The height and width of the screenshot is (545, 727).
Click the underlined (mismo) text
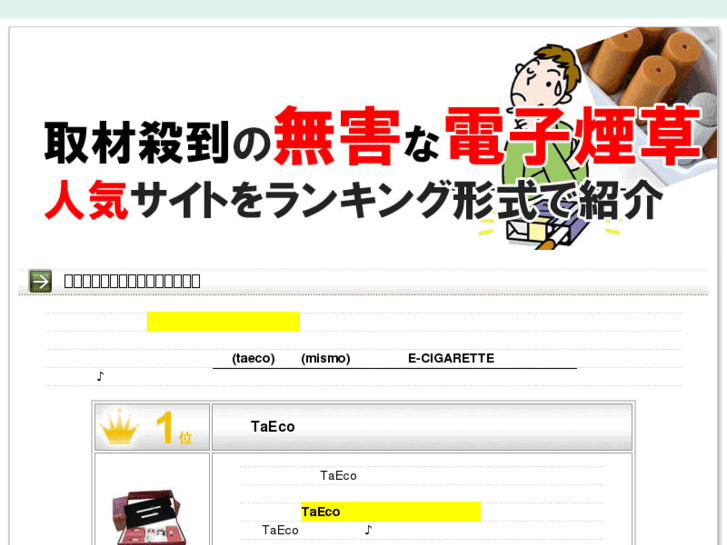point(325,359)
